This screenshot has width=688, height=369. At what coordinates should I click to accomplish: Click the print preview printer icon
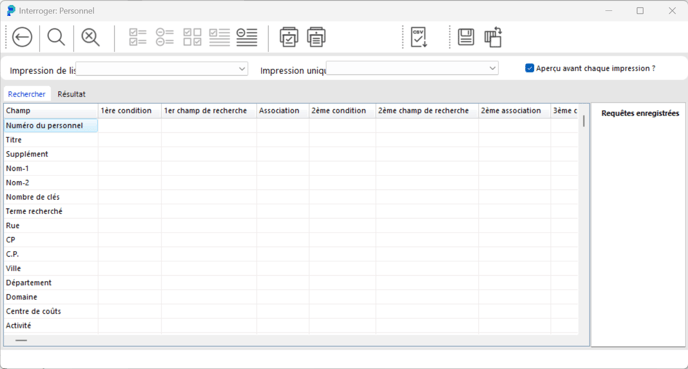pos(289,37)
